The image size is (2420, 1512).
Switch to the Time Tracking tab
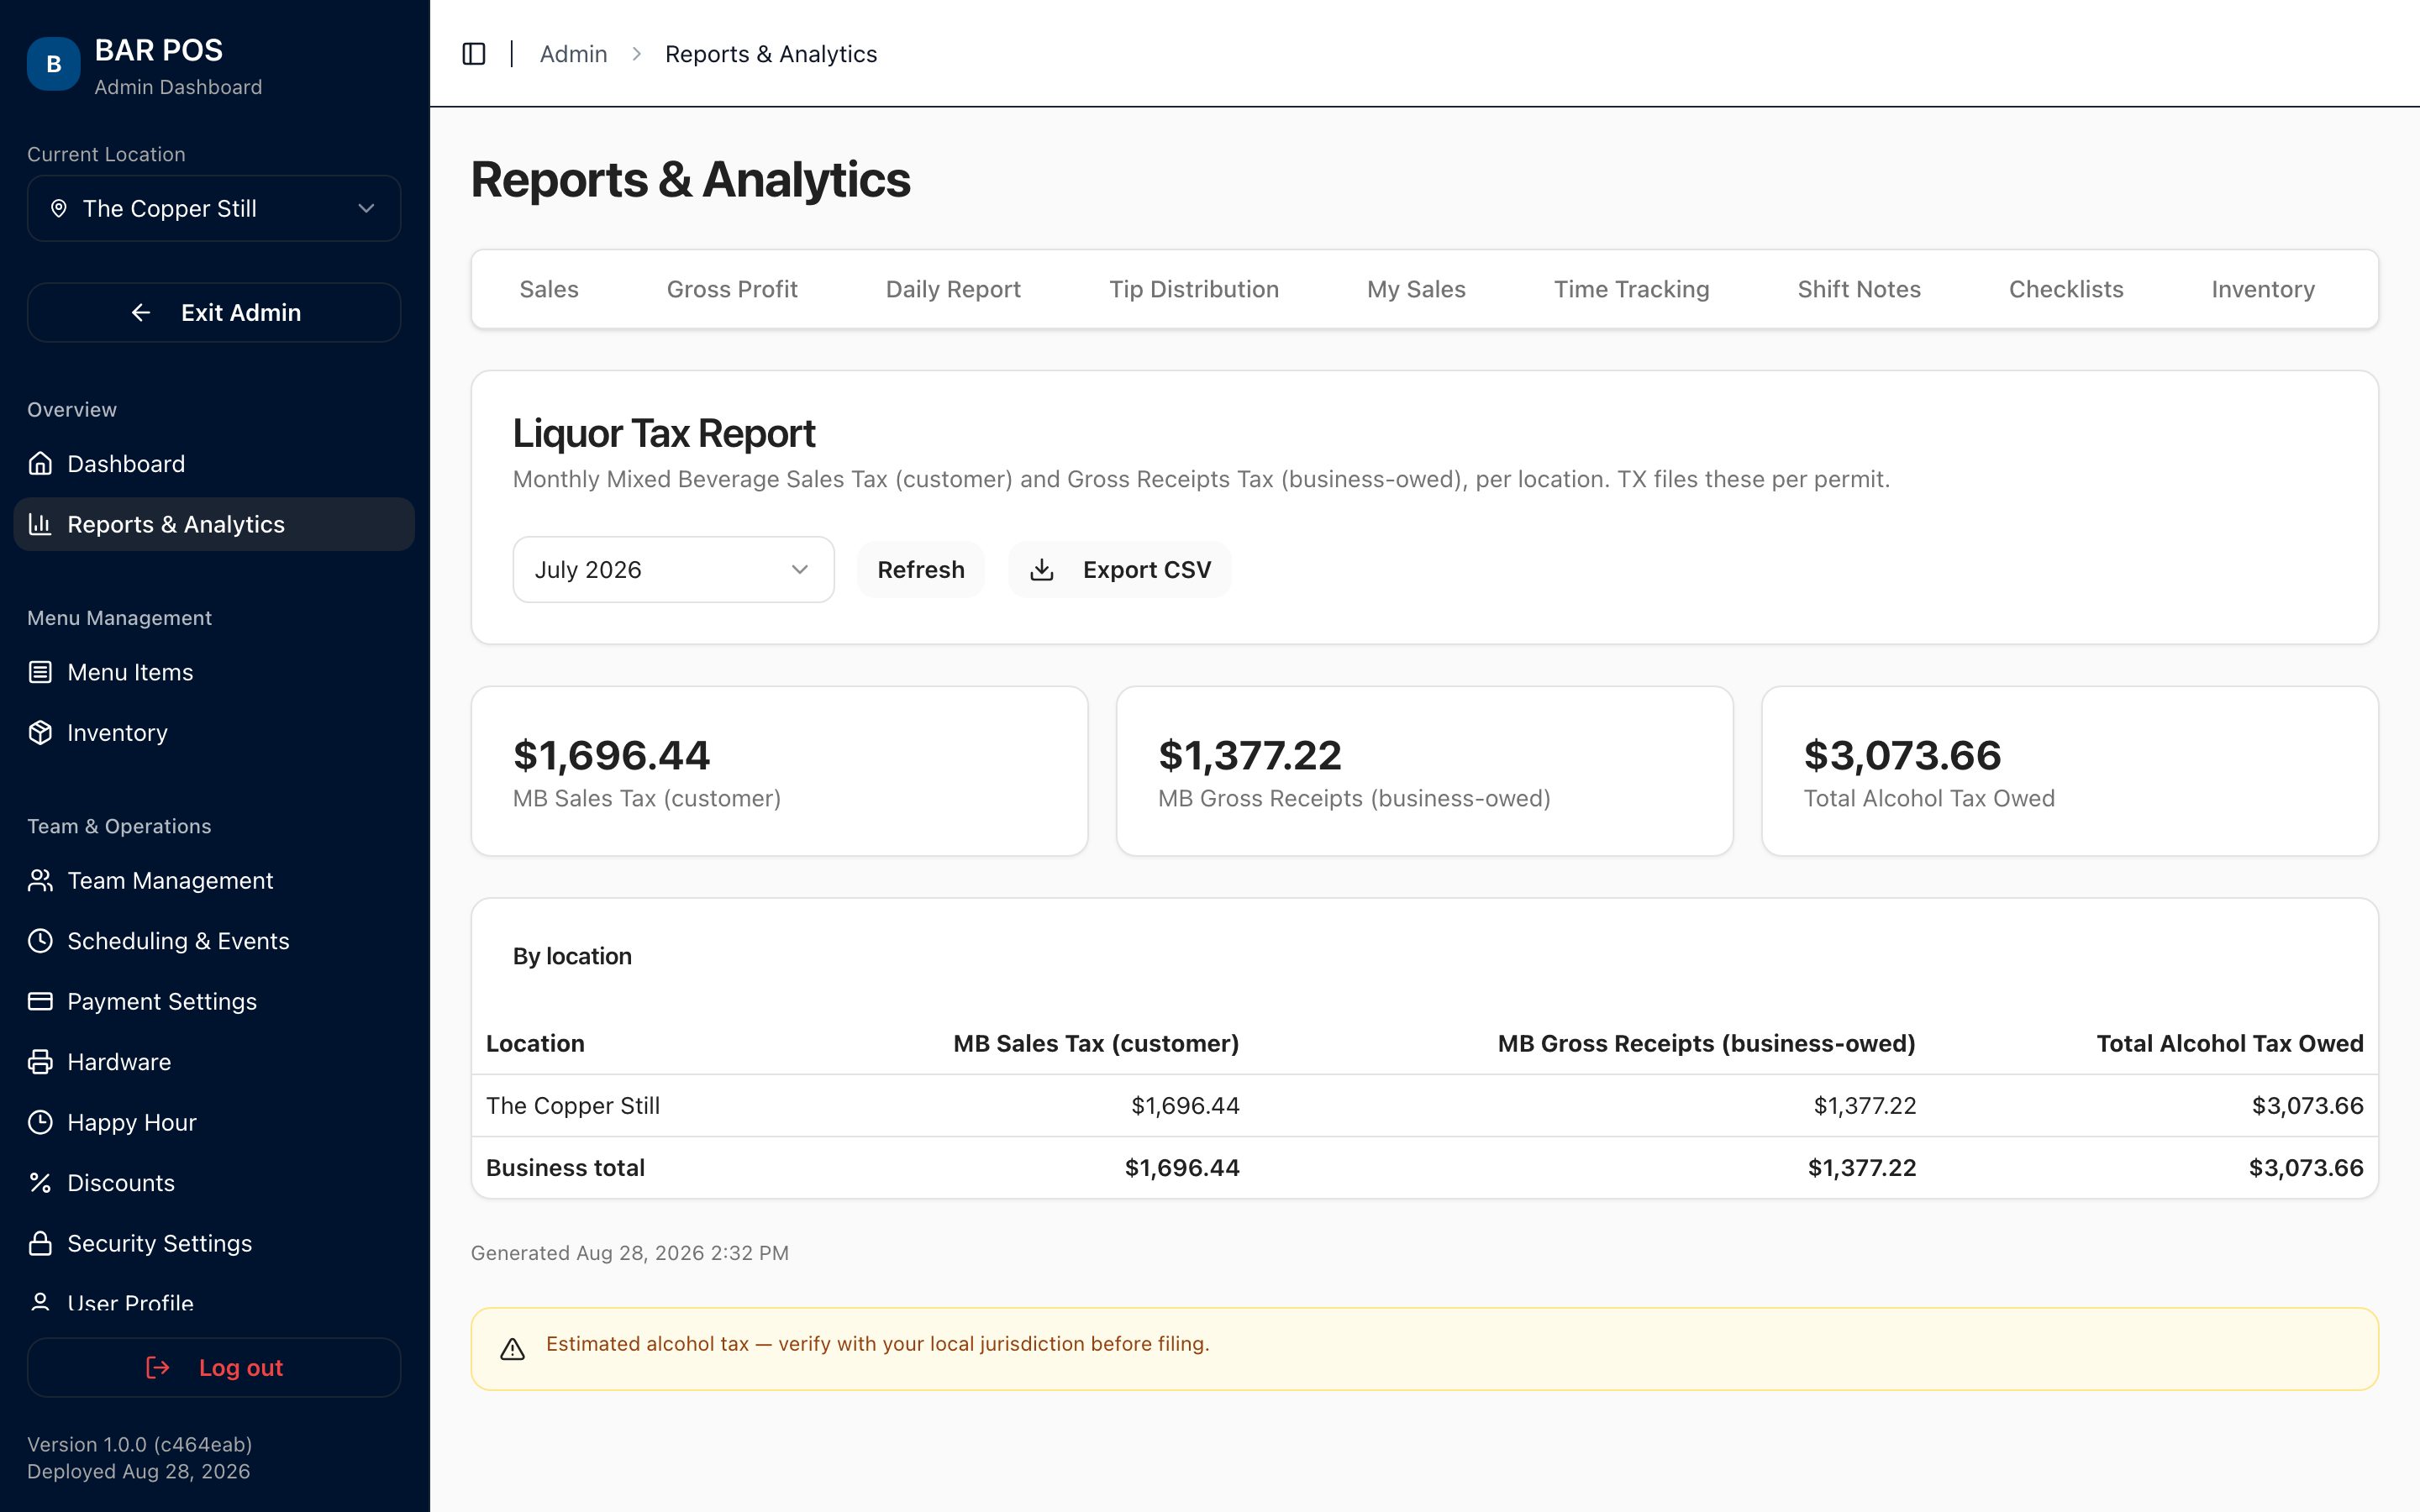(x=1631, y=289)
